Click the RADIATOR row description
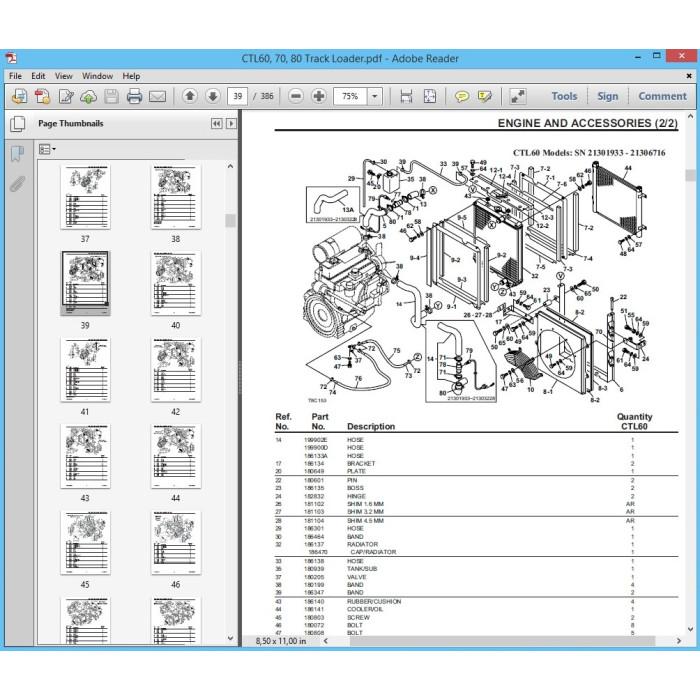The height and width of the screenshot is (700, 700). click(362, 544)
